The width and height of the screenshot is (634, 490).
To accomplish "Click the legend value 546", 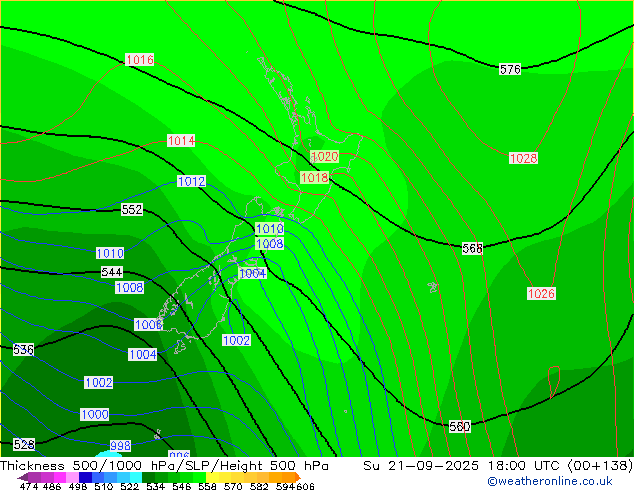I will coord(182,486).
